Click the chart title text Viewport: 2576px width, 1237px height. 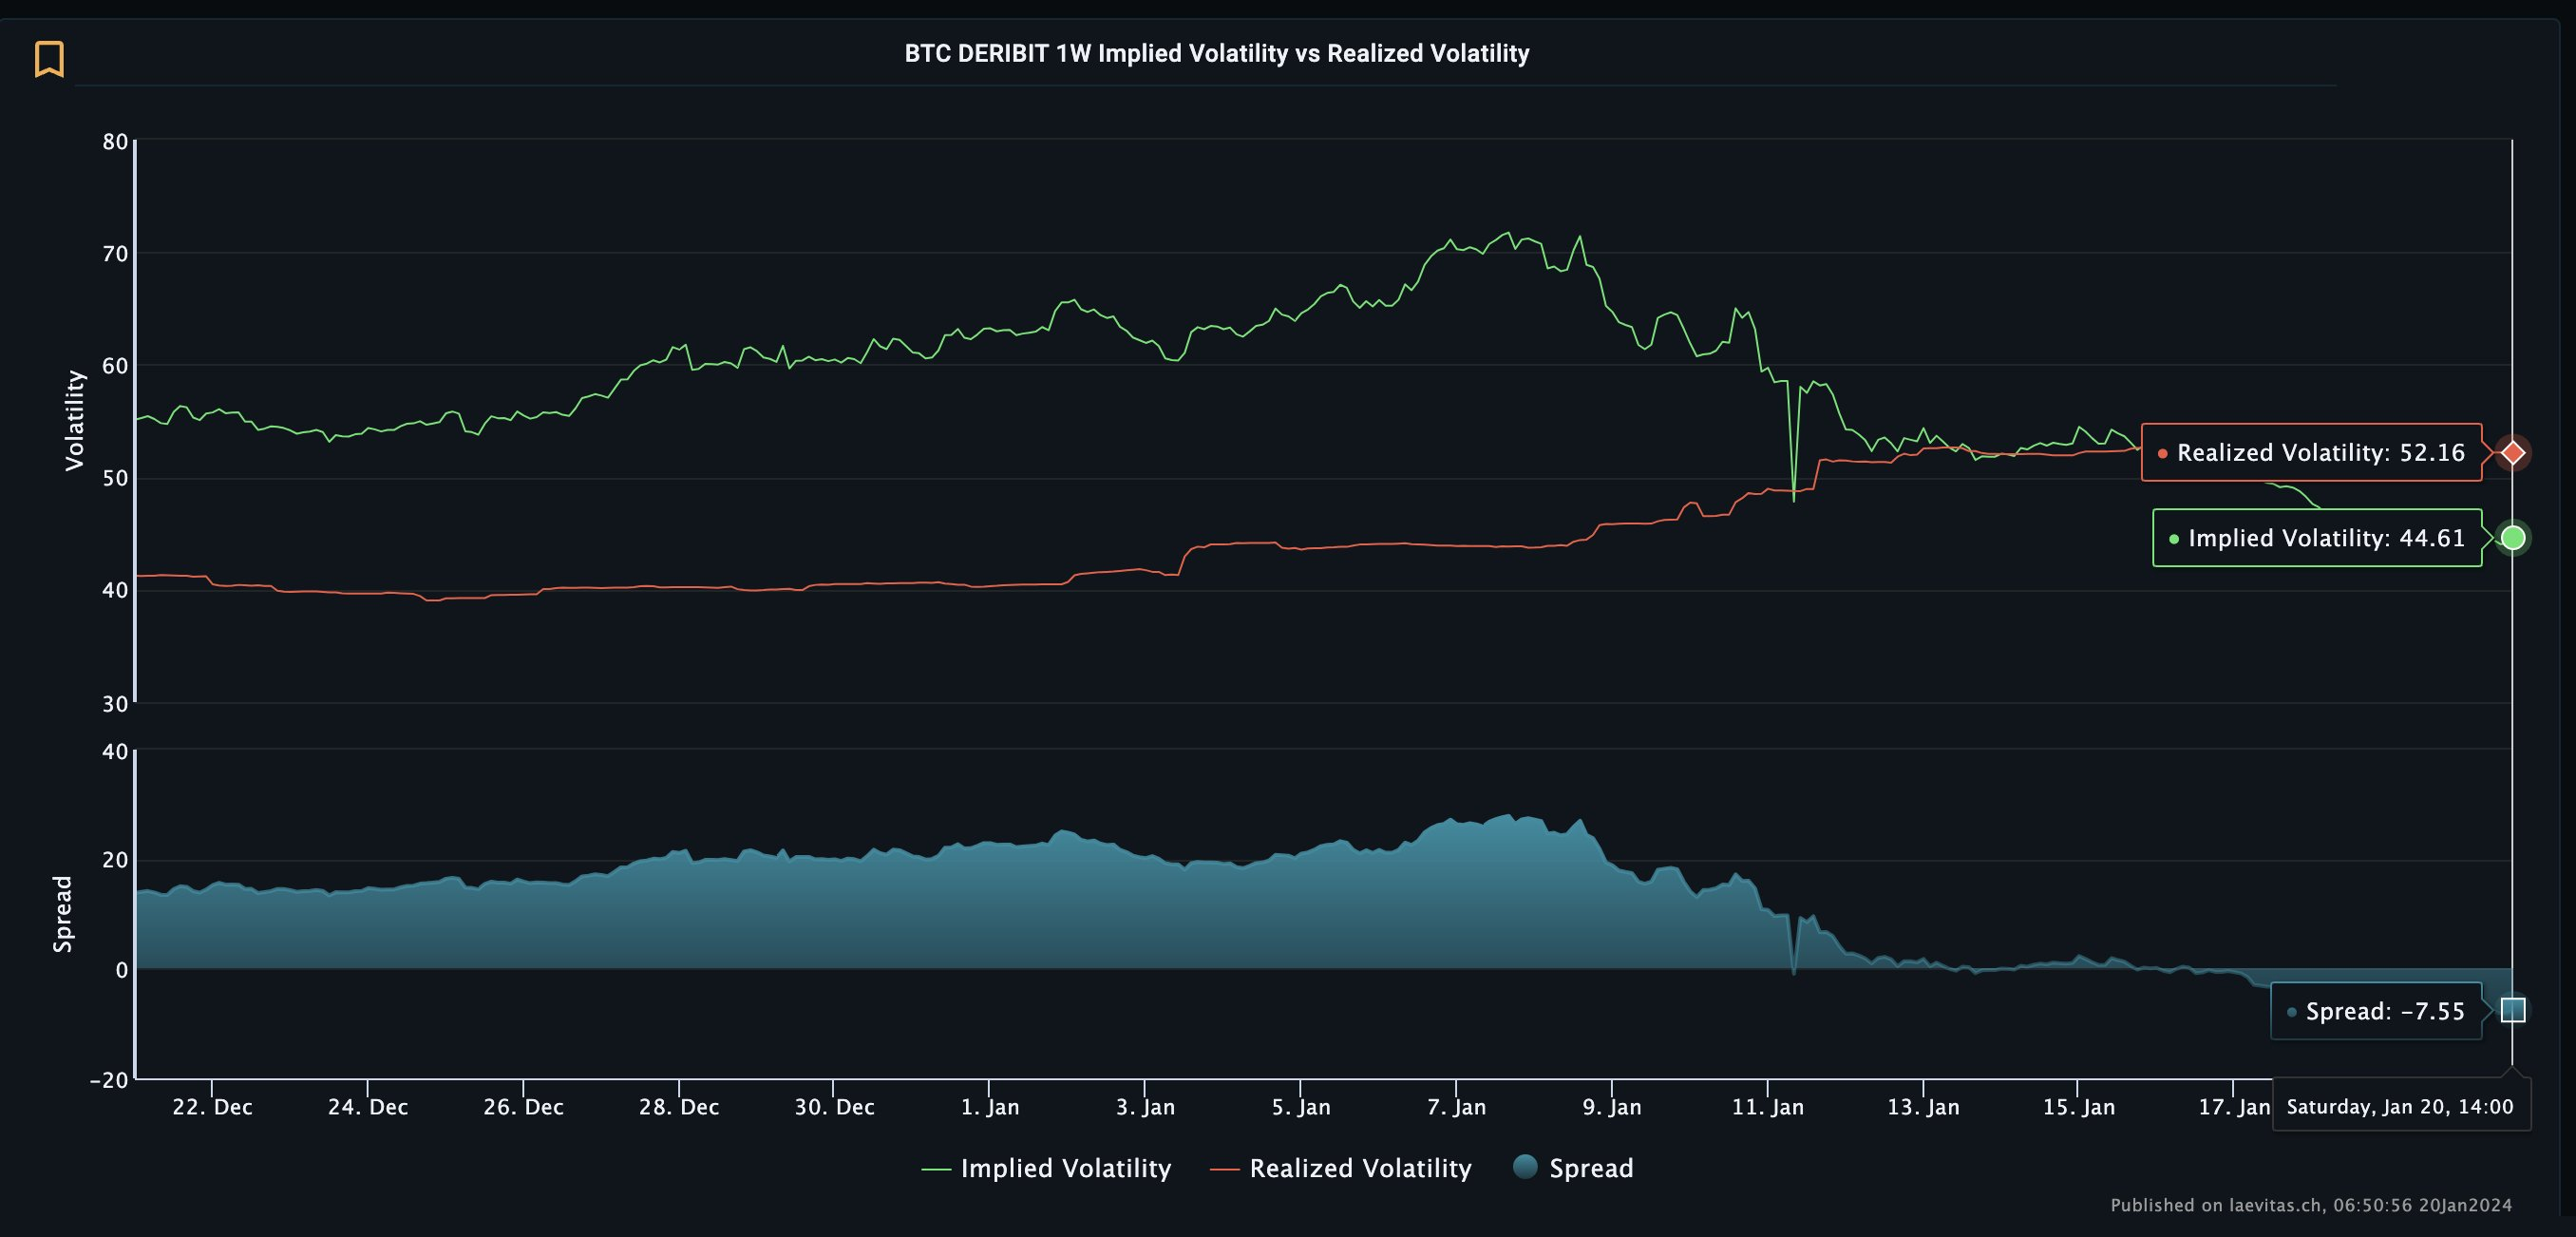point(1216,53)
